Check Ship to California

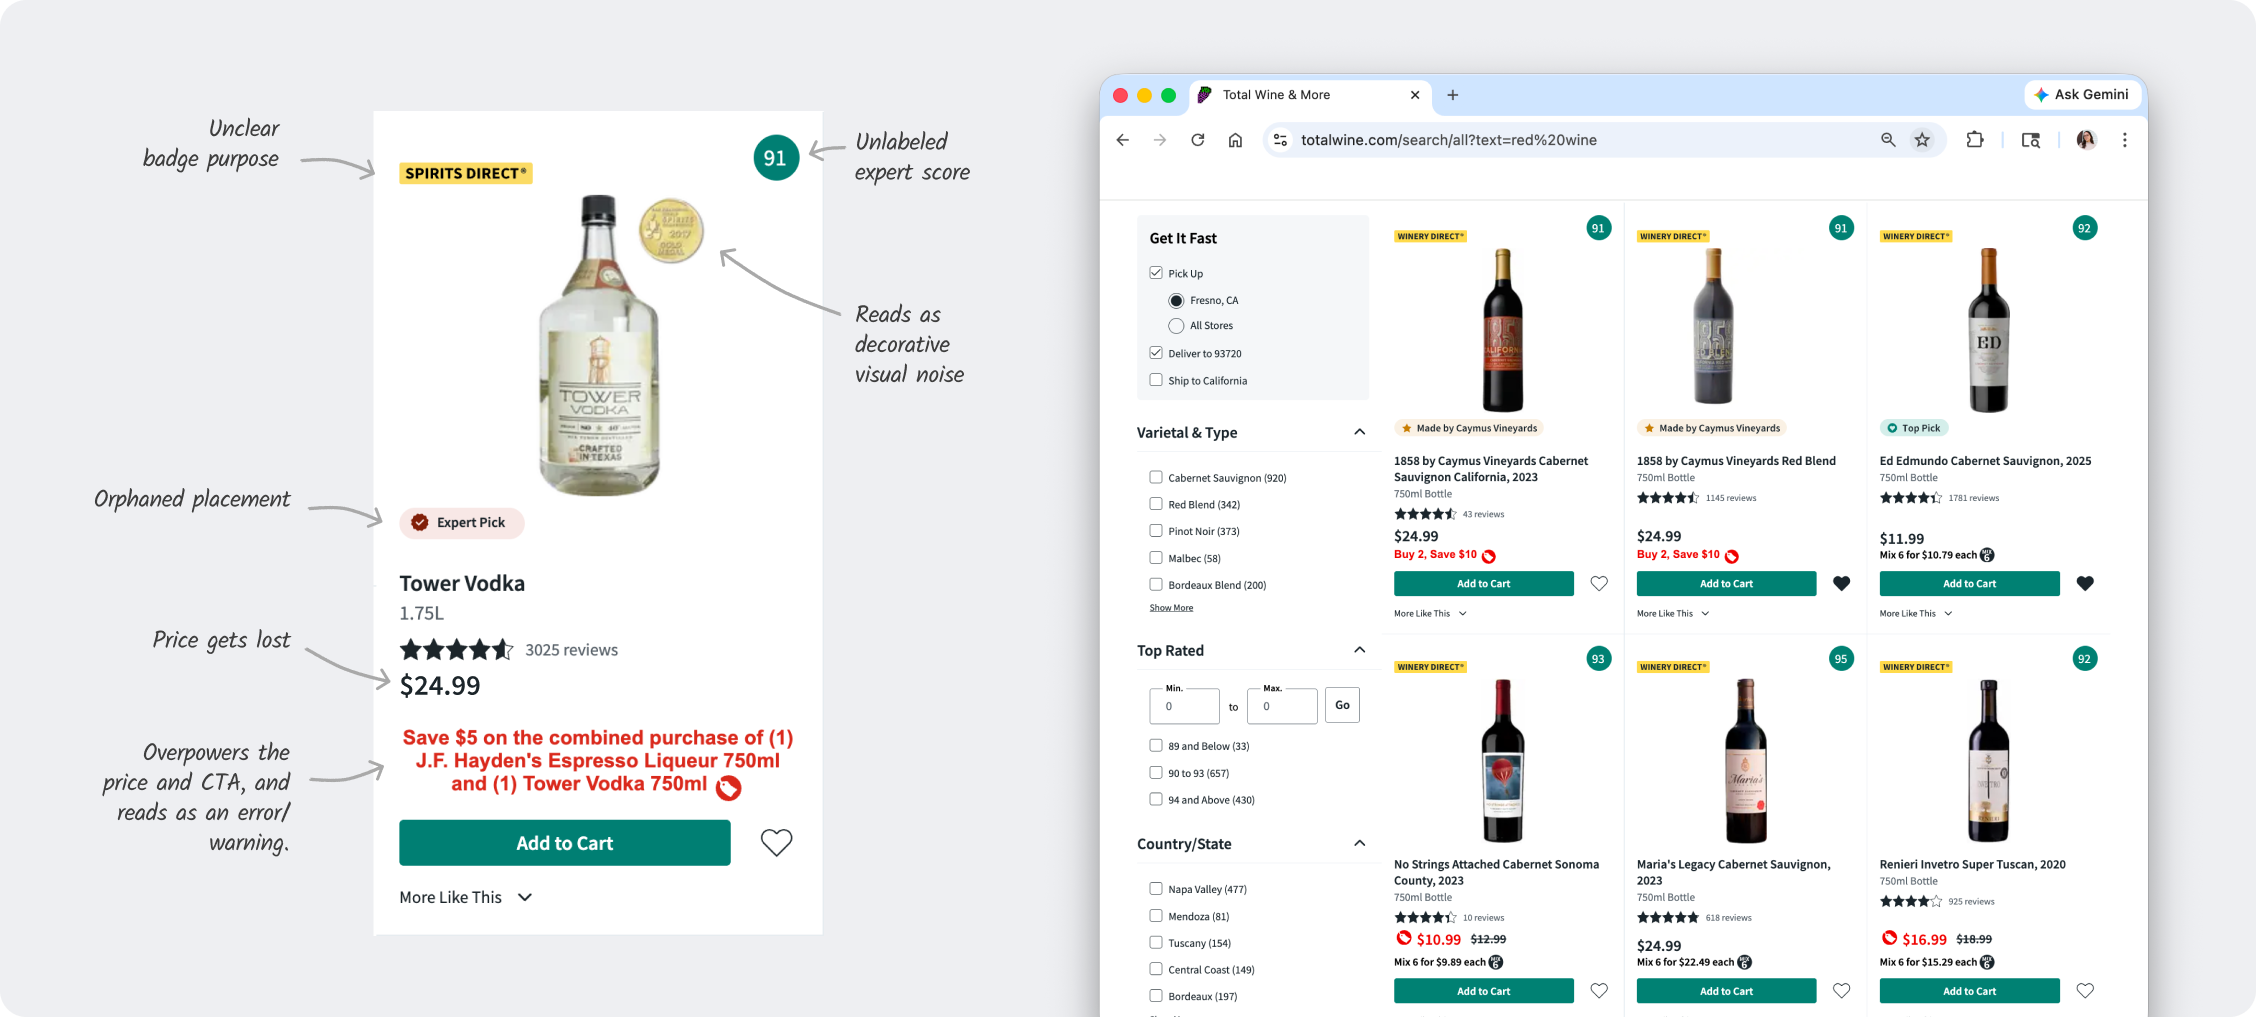point(1156,380)
